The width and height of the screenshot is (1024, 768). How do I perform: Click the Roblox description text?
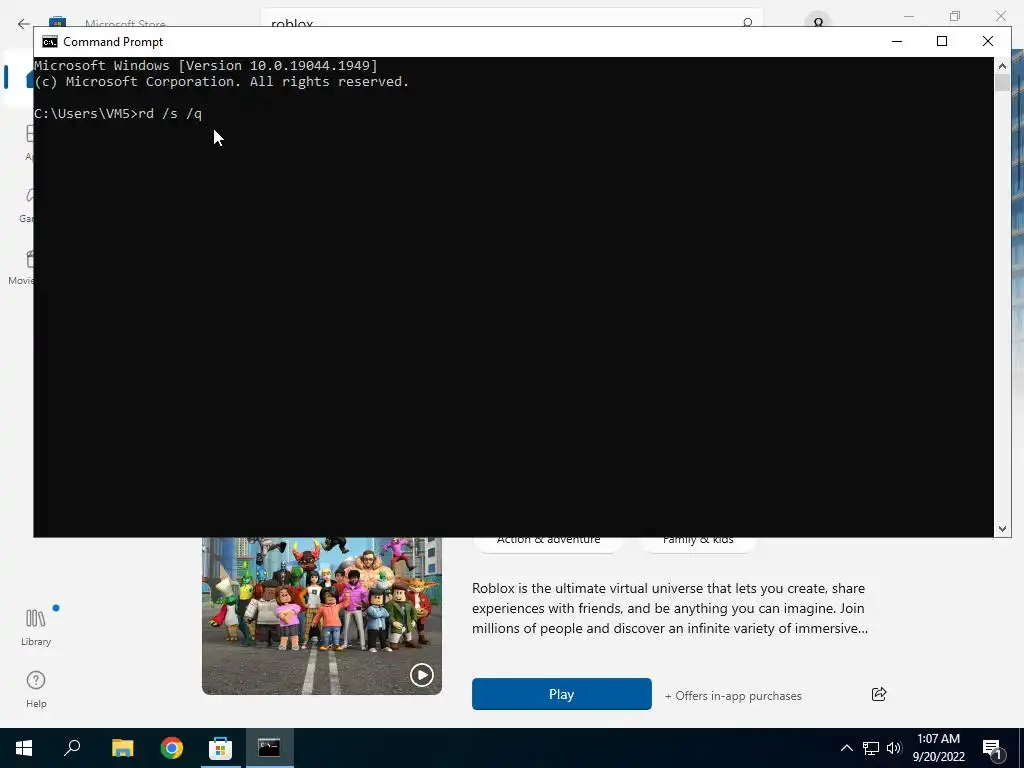point(670,608)
